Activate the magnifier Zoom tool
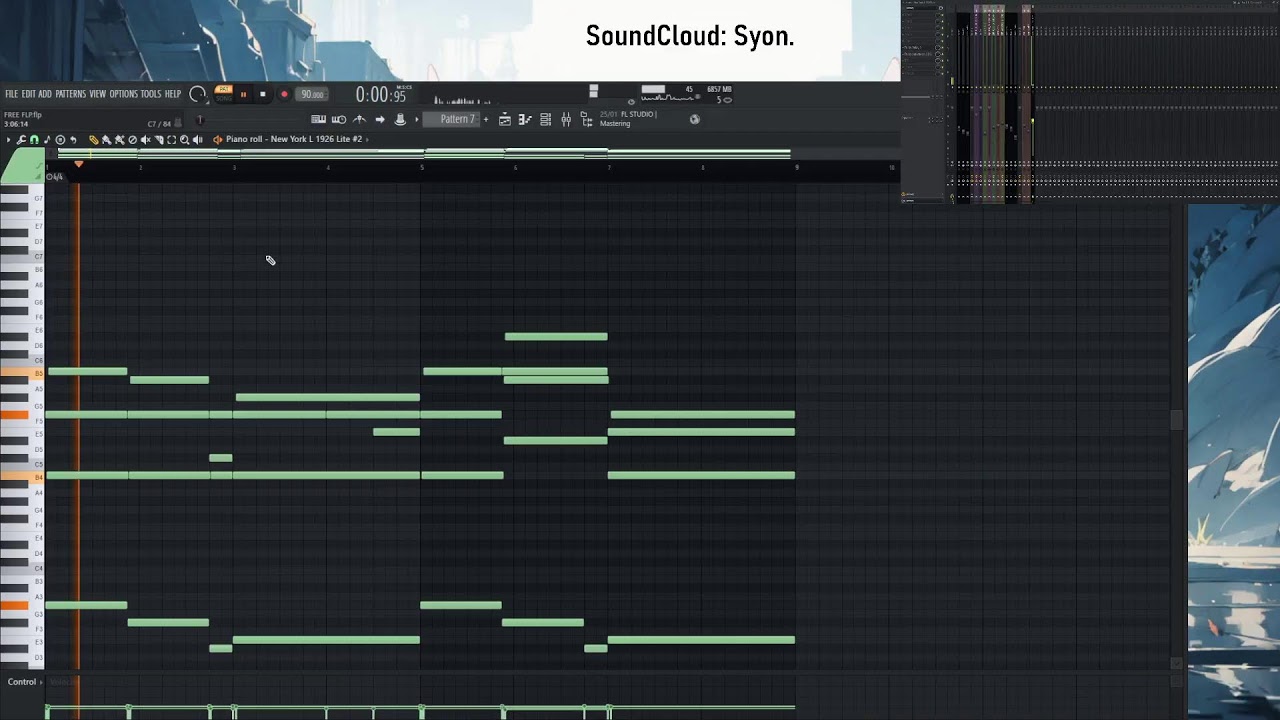 184,139
